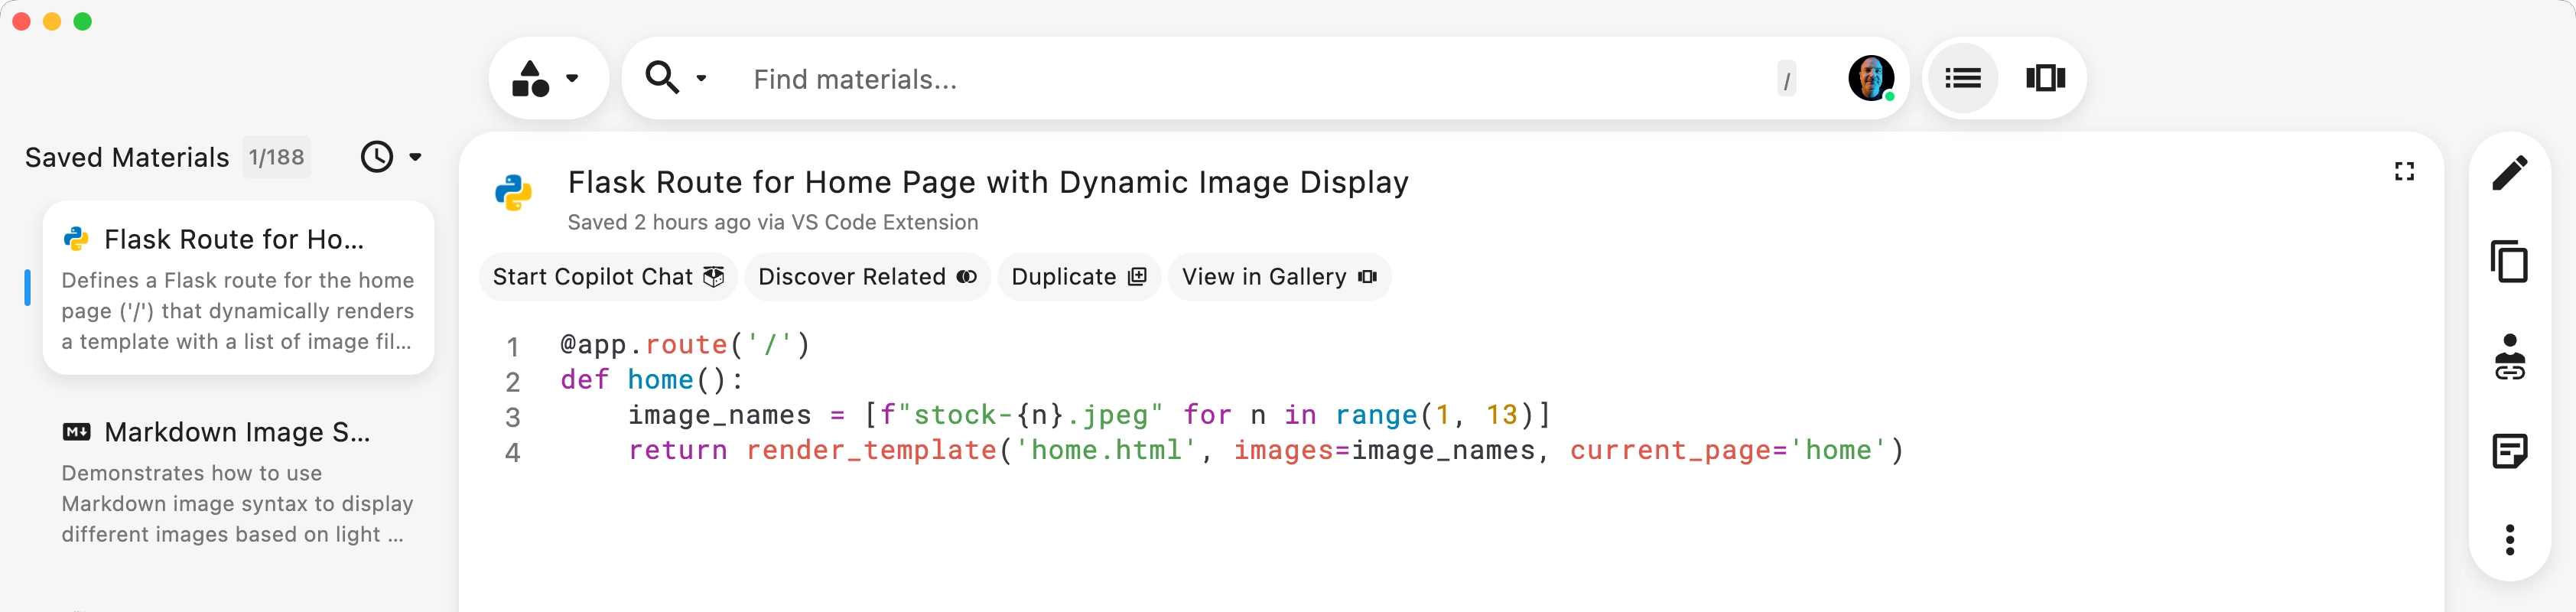Open the related people and links icon
2576x612 pixels.
click(2509, 357)
